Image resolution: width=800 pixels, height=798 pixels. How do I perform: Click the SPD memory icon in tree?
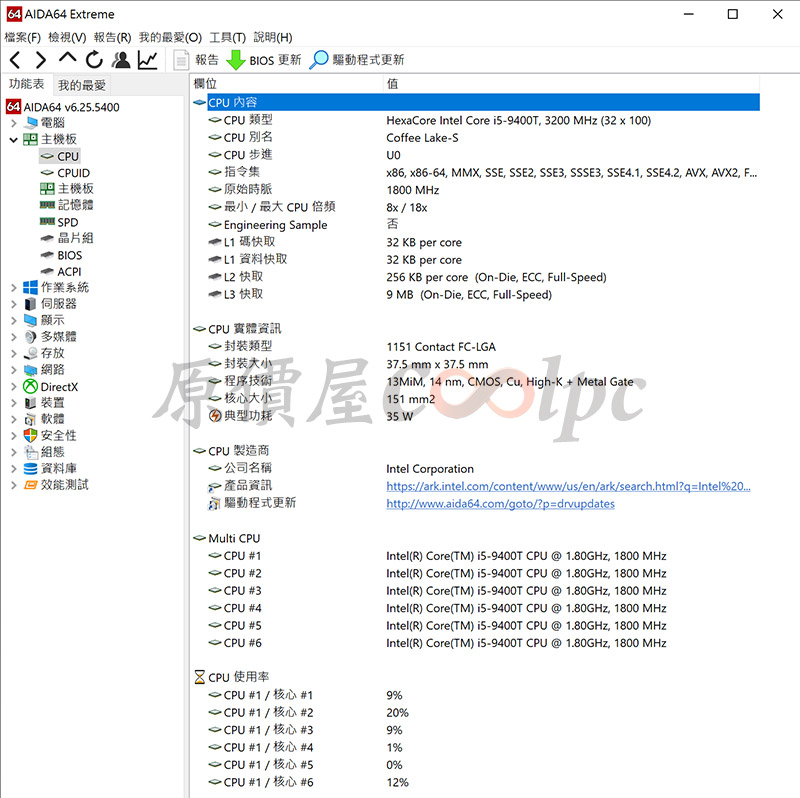coord(47,221)
